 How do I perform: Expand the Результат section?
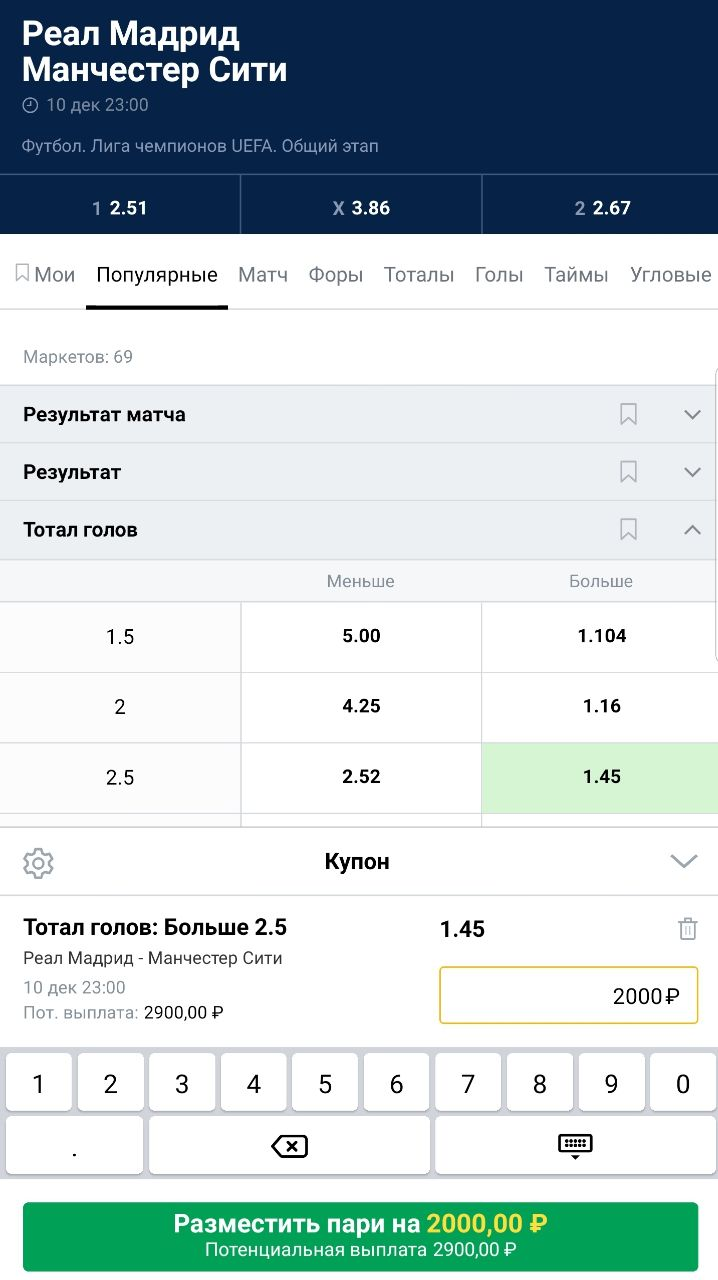tap(692, 472)
